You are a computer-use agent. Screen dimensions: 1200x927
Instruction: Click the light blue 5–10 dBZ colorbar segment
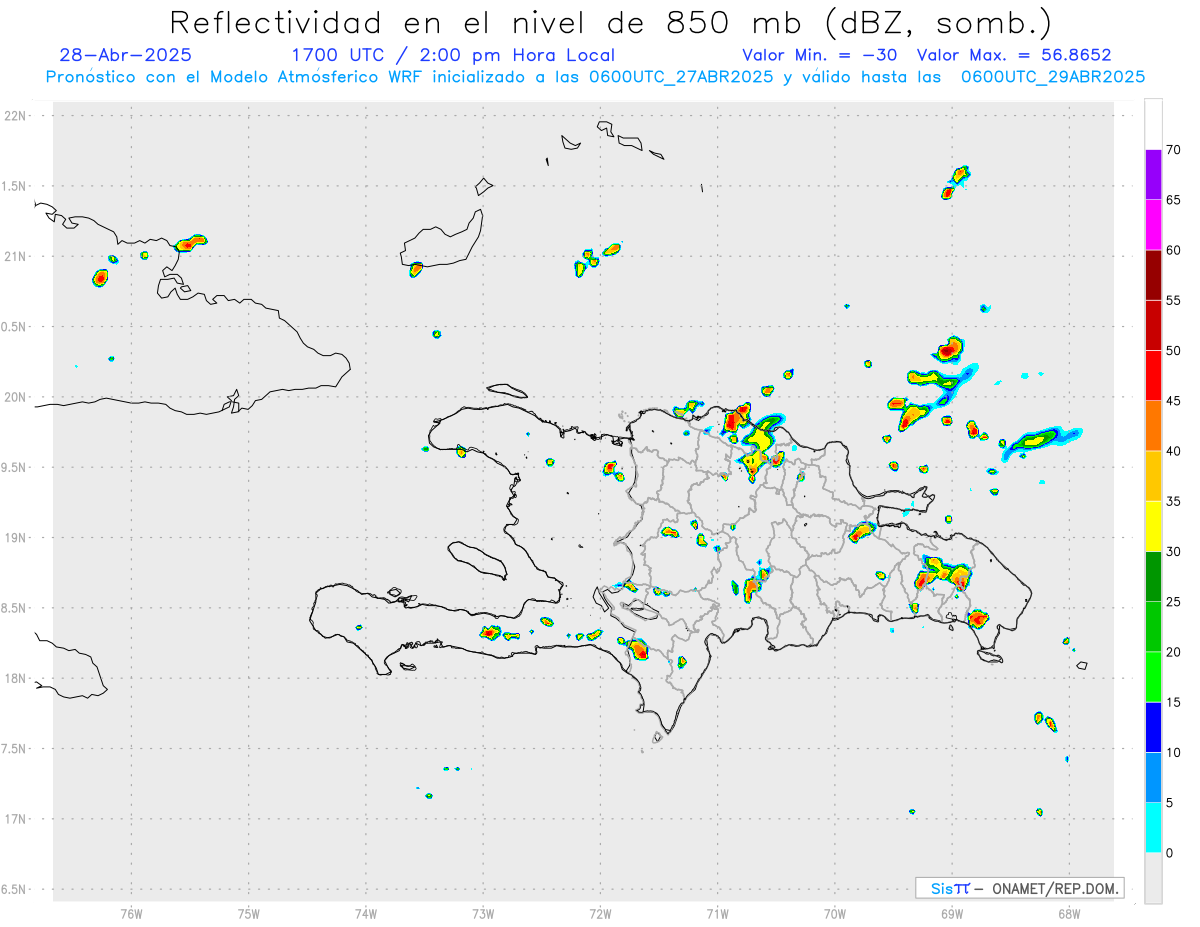[1153, 777]
